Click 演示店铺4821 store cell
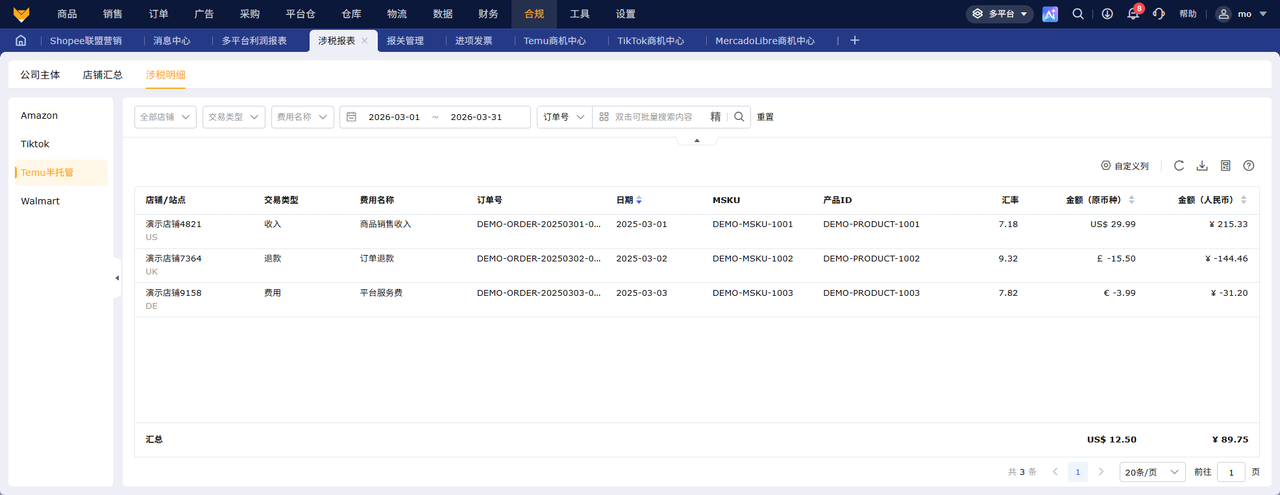This screenshot has height=495, width=1280. [x=174, y=224]
